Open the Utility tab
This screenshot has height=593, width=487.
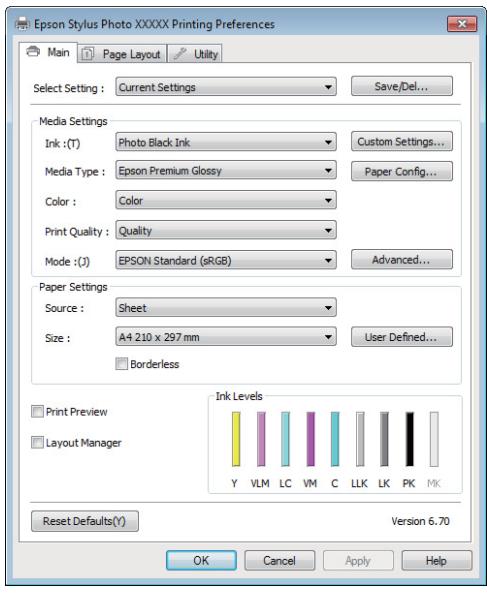coord(195,54)
